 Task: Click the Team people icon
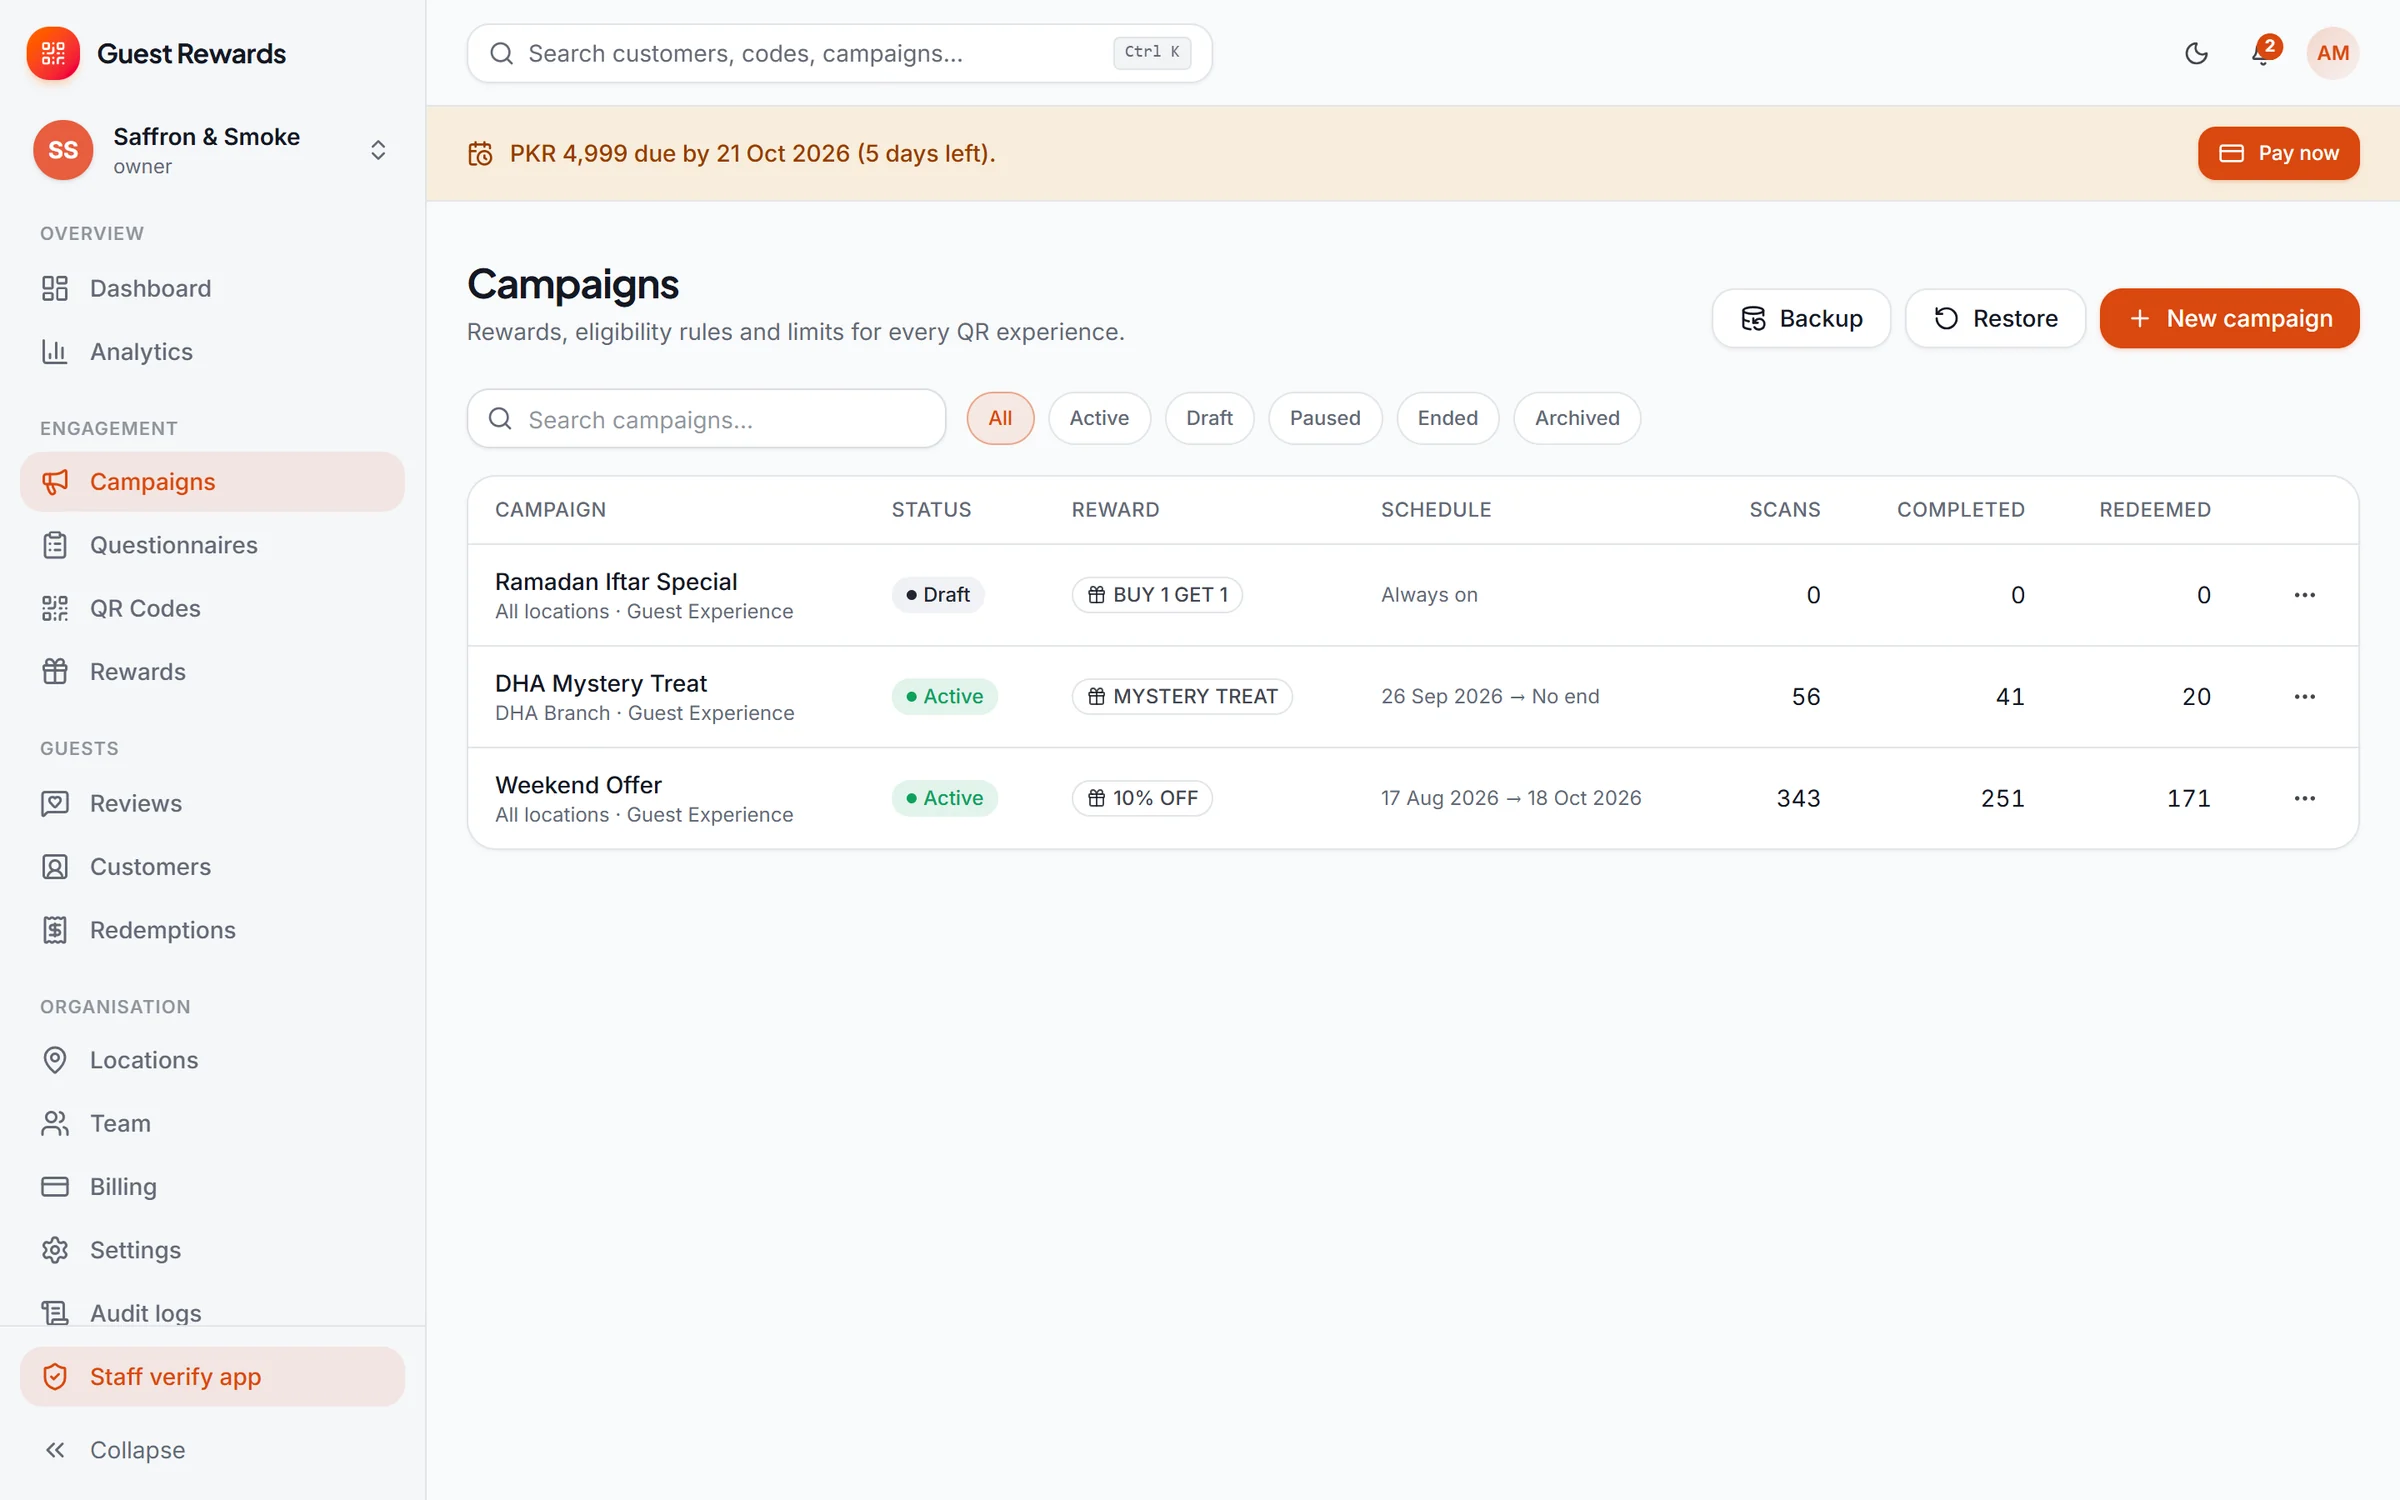(55, 1124)
